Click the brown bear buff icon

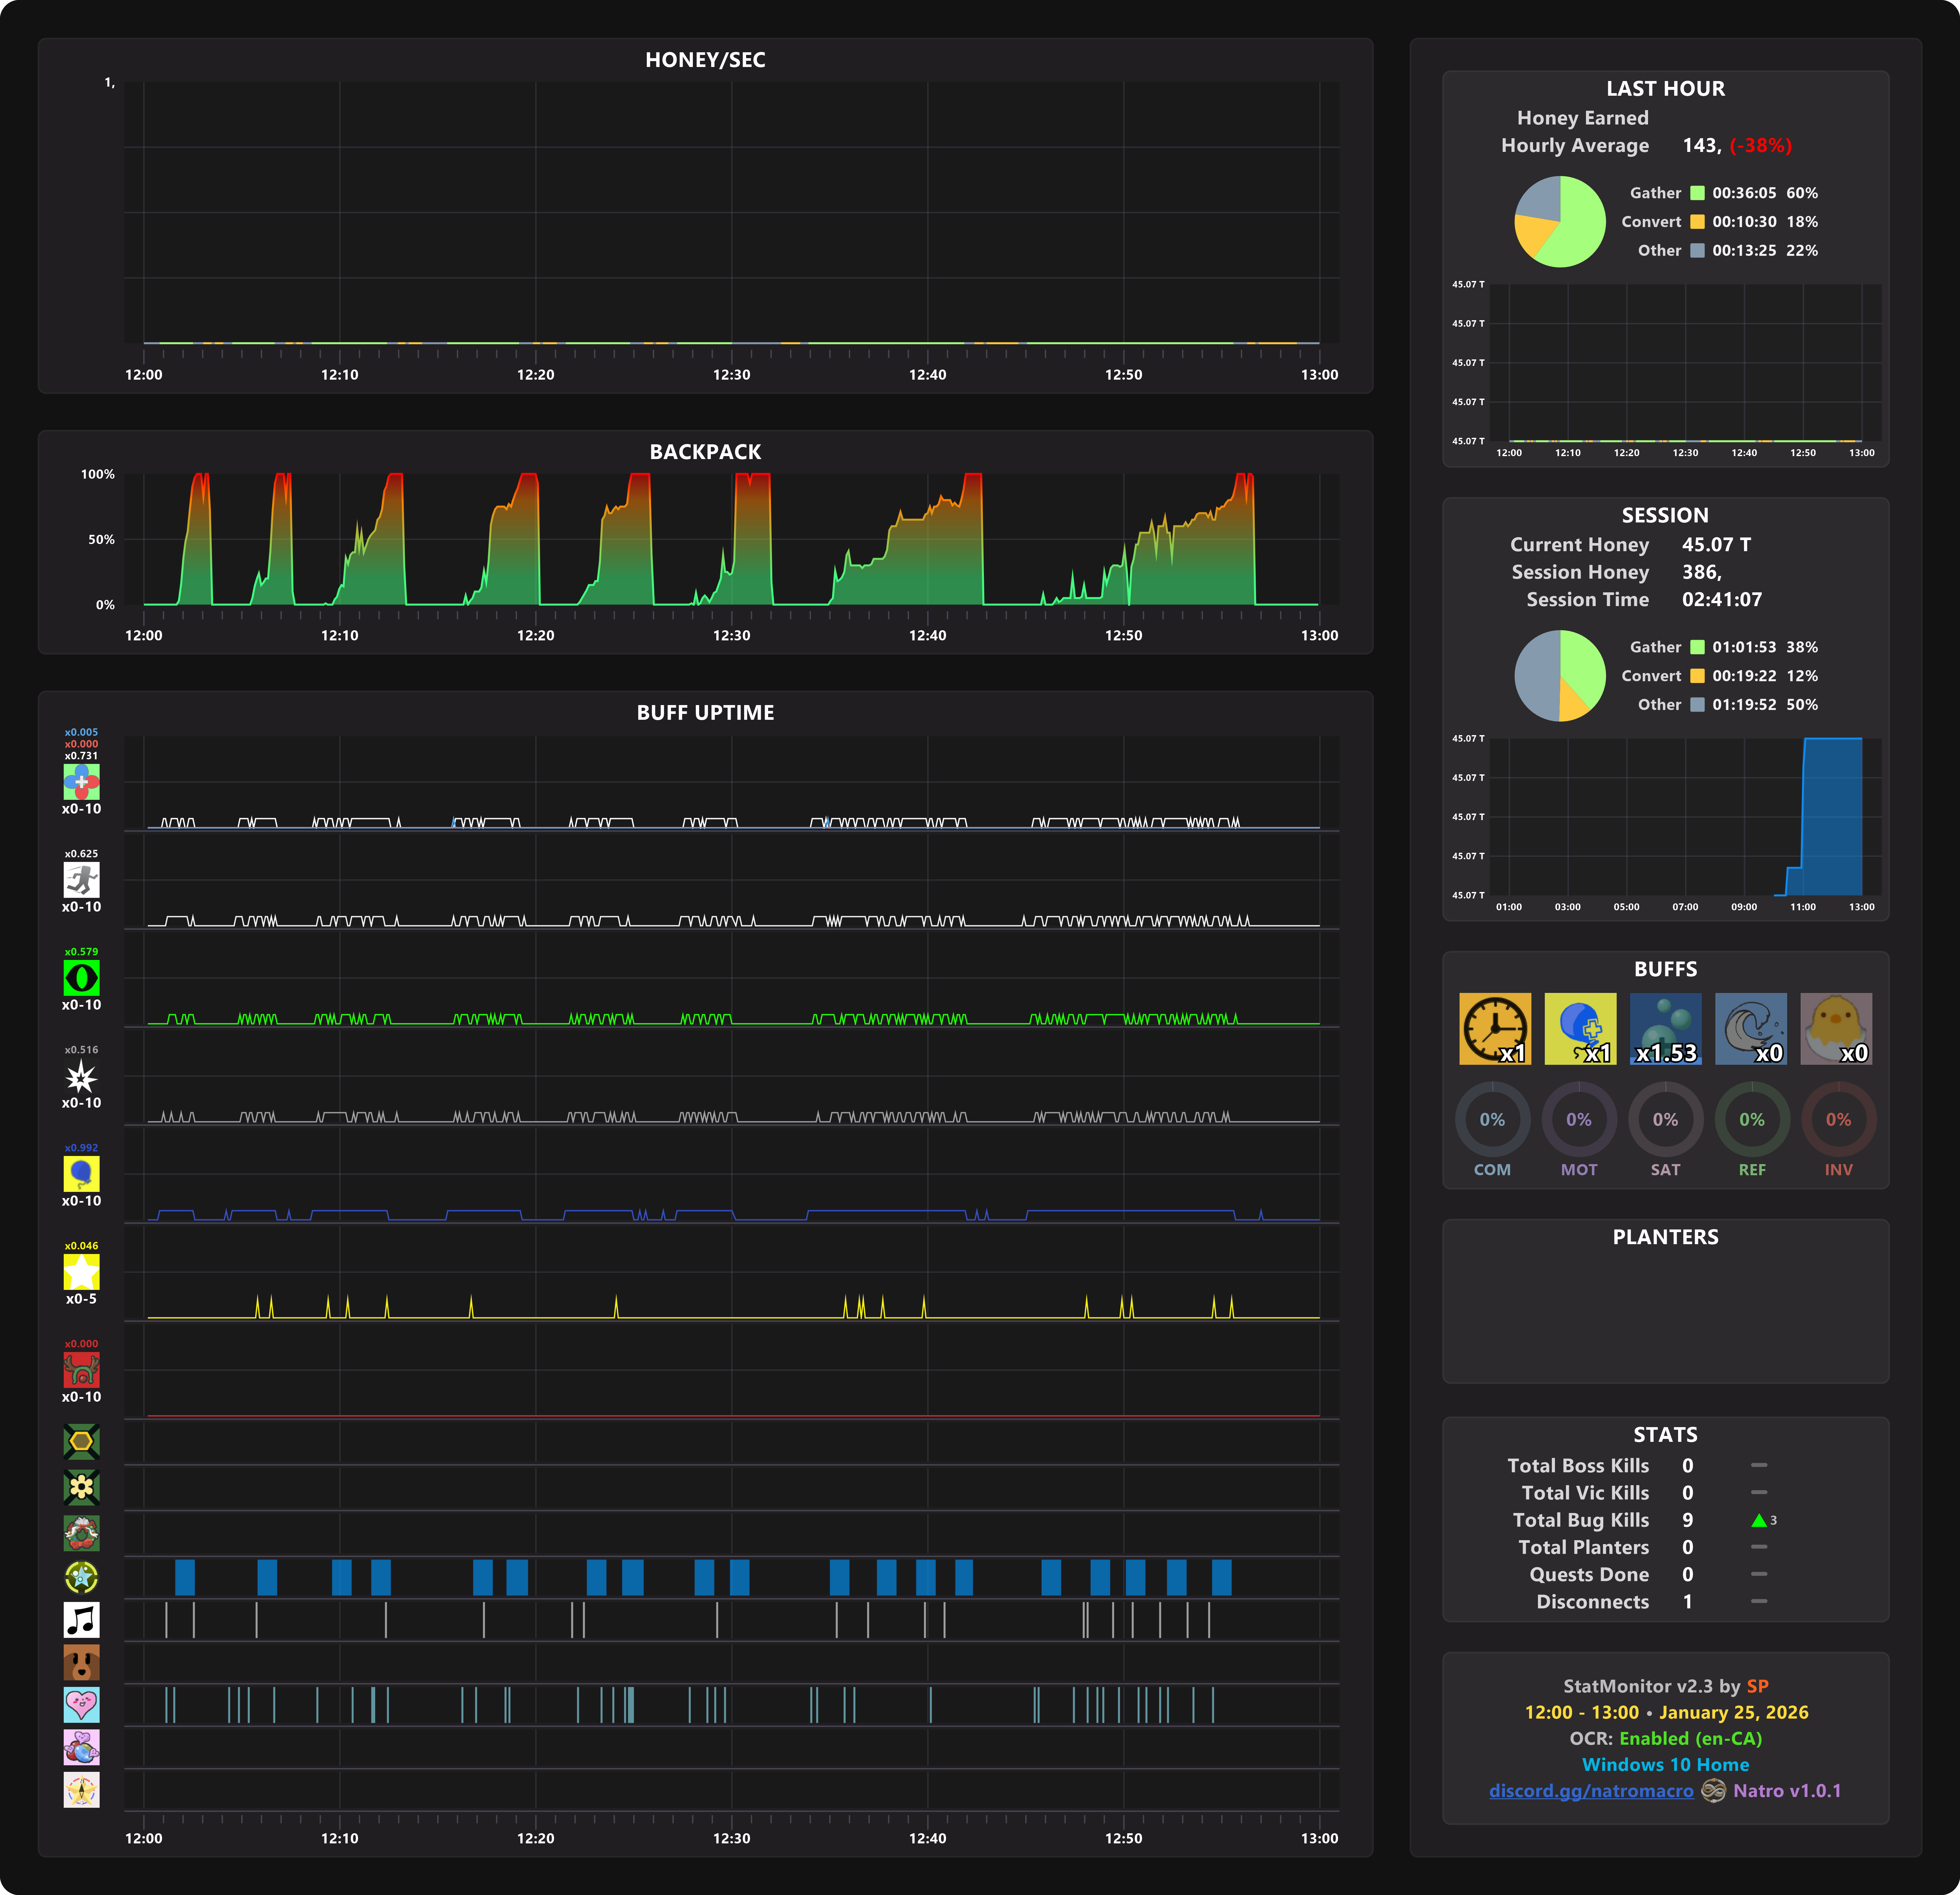(x=81, y=1662)
